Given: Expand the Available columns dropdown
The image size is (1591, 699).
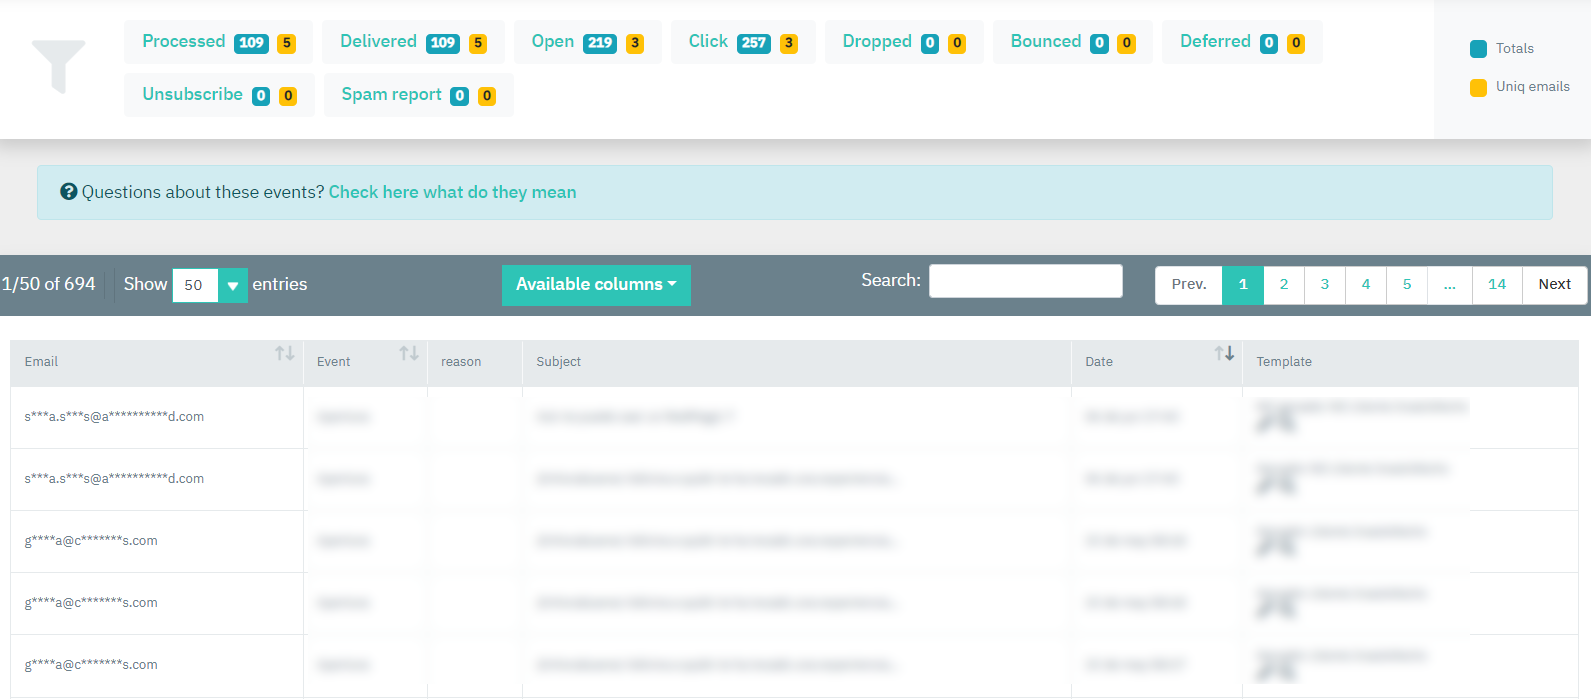Looking at the screenshot, I should point(596,285).
